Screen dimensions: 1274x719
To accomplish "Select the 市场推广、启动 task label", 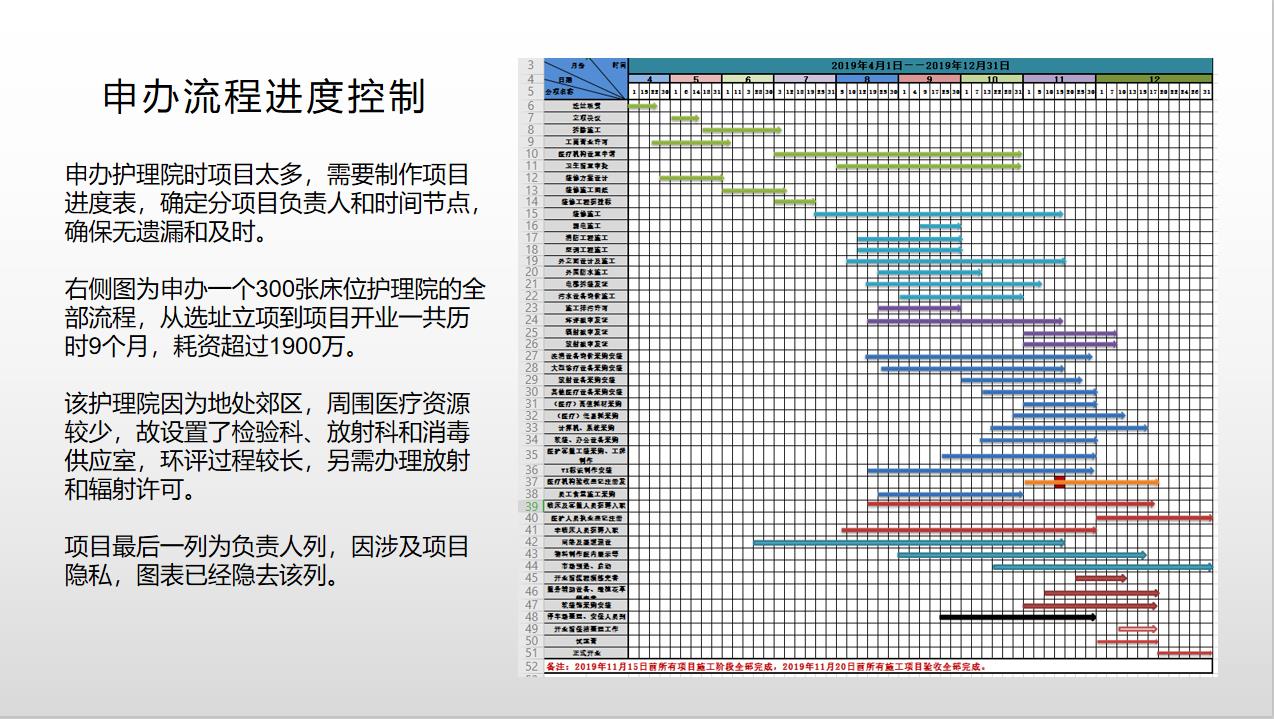I will click(583, 567).
